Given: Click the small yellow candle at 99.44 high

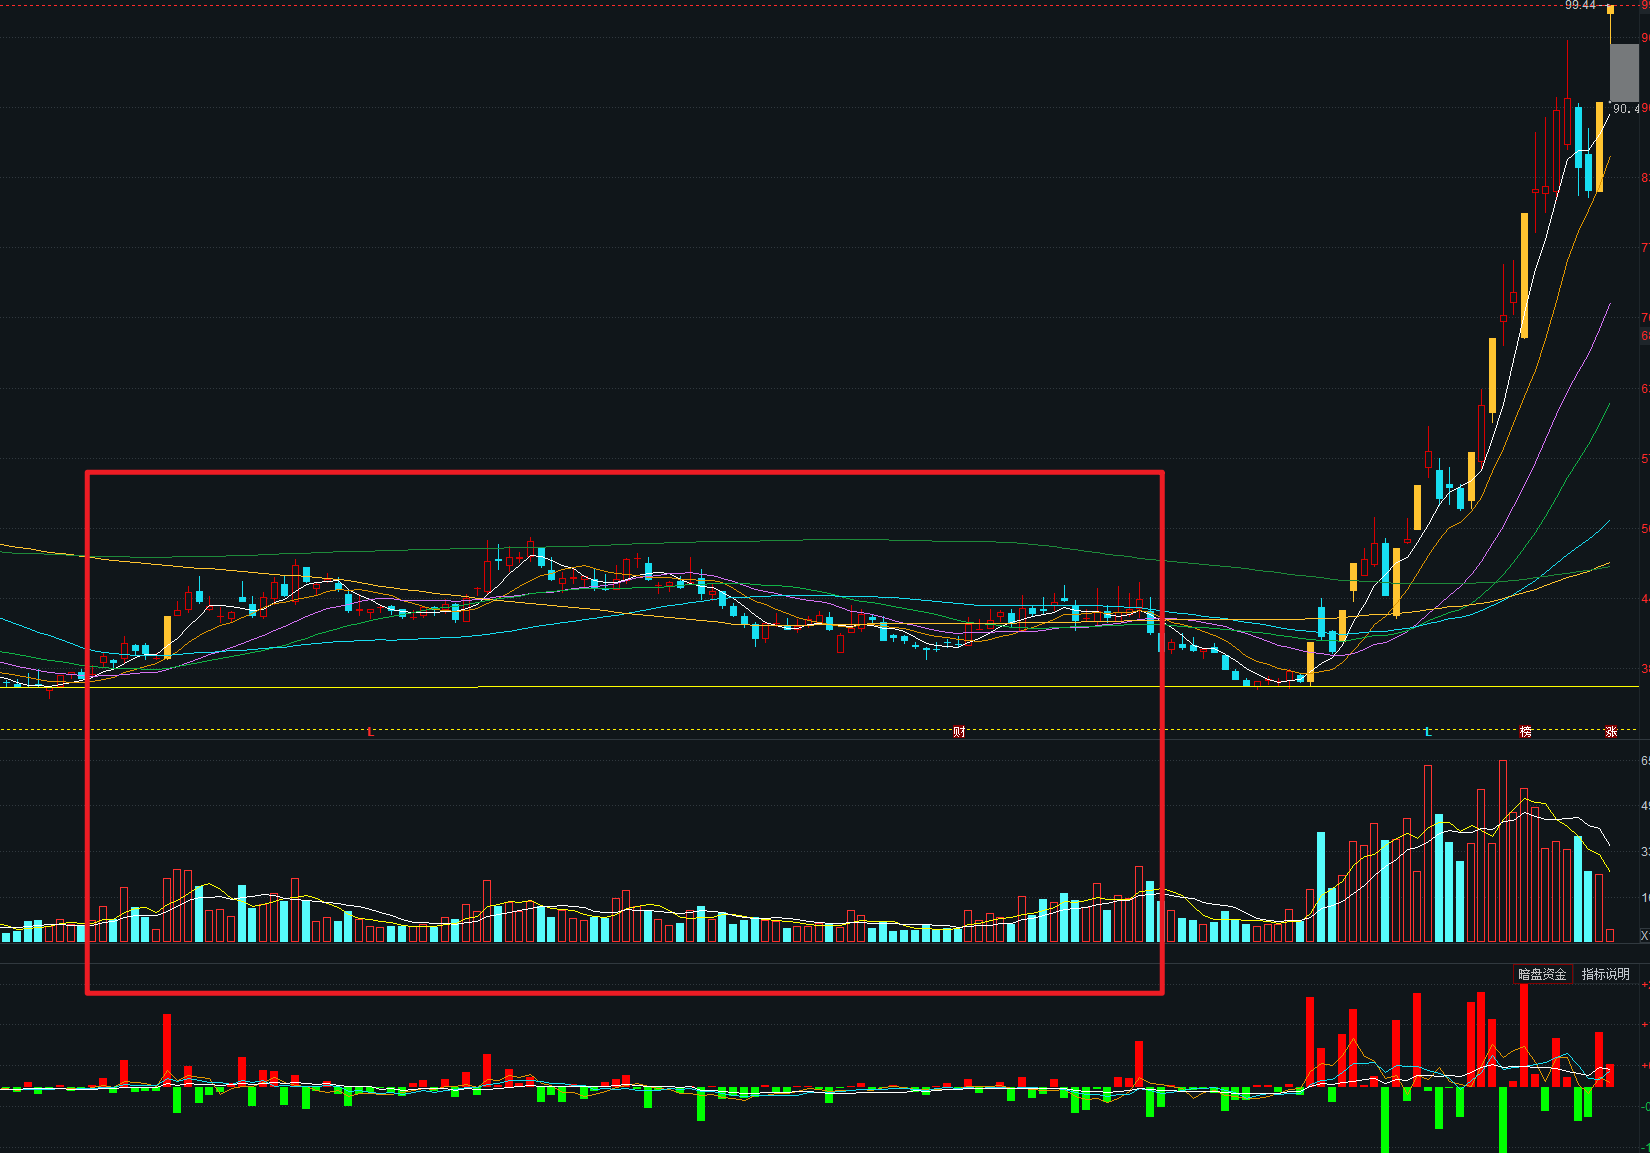Looking at the screenshot, I should click(1610, 10).
